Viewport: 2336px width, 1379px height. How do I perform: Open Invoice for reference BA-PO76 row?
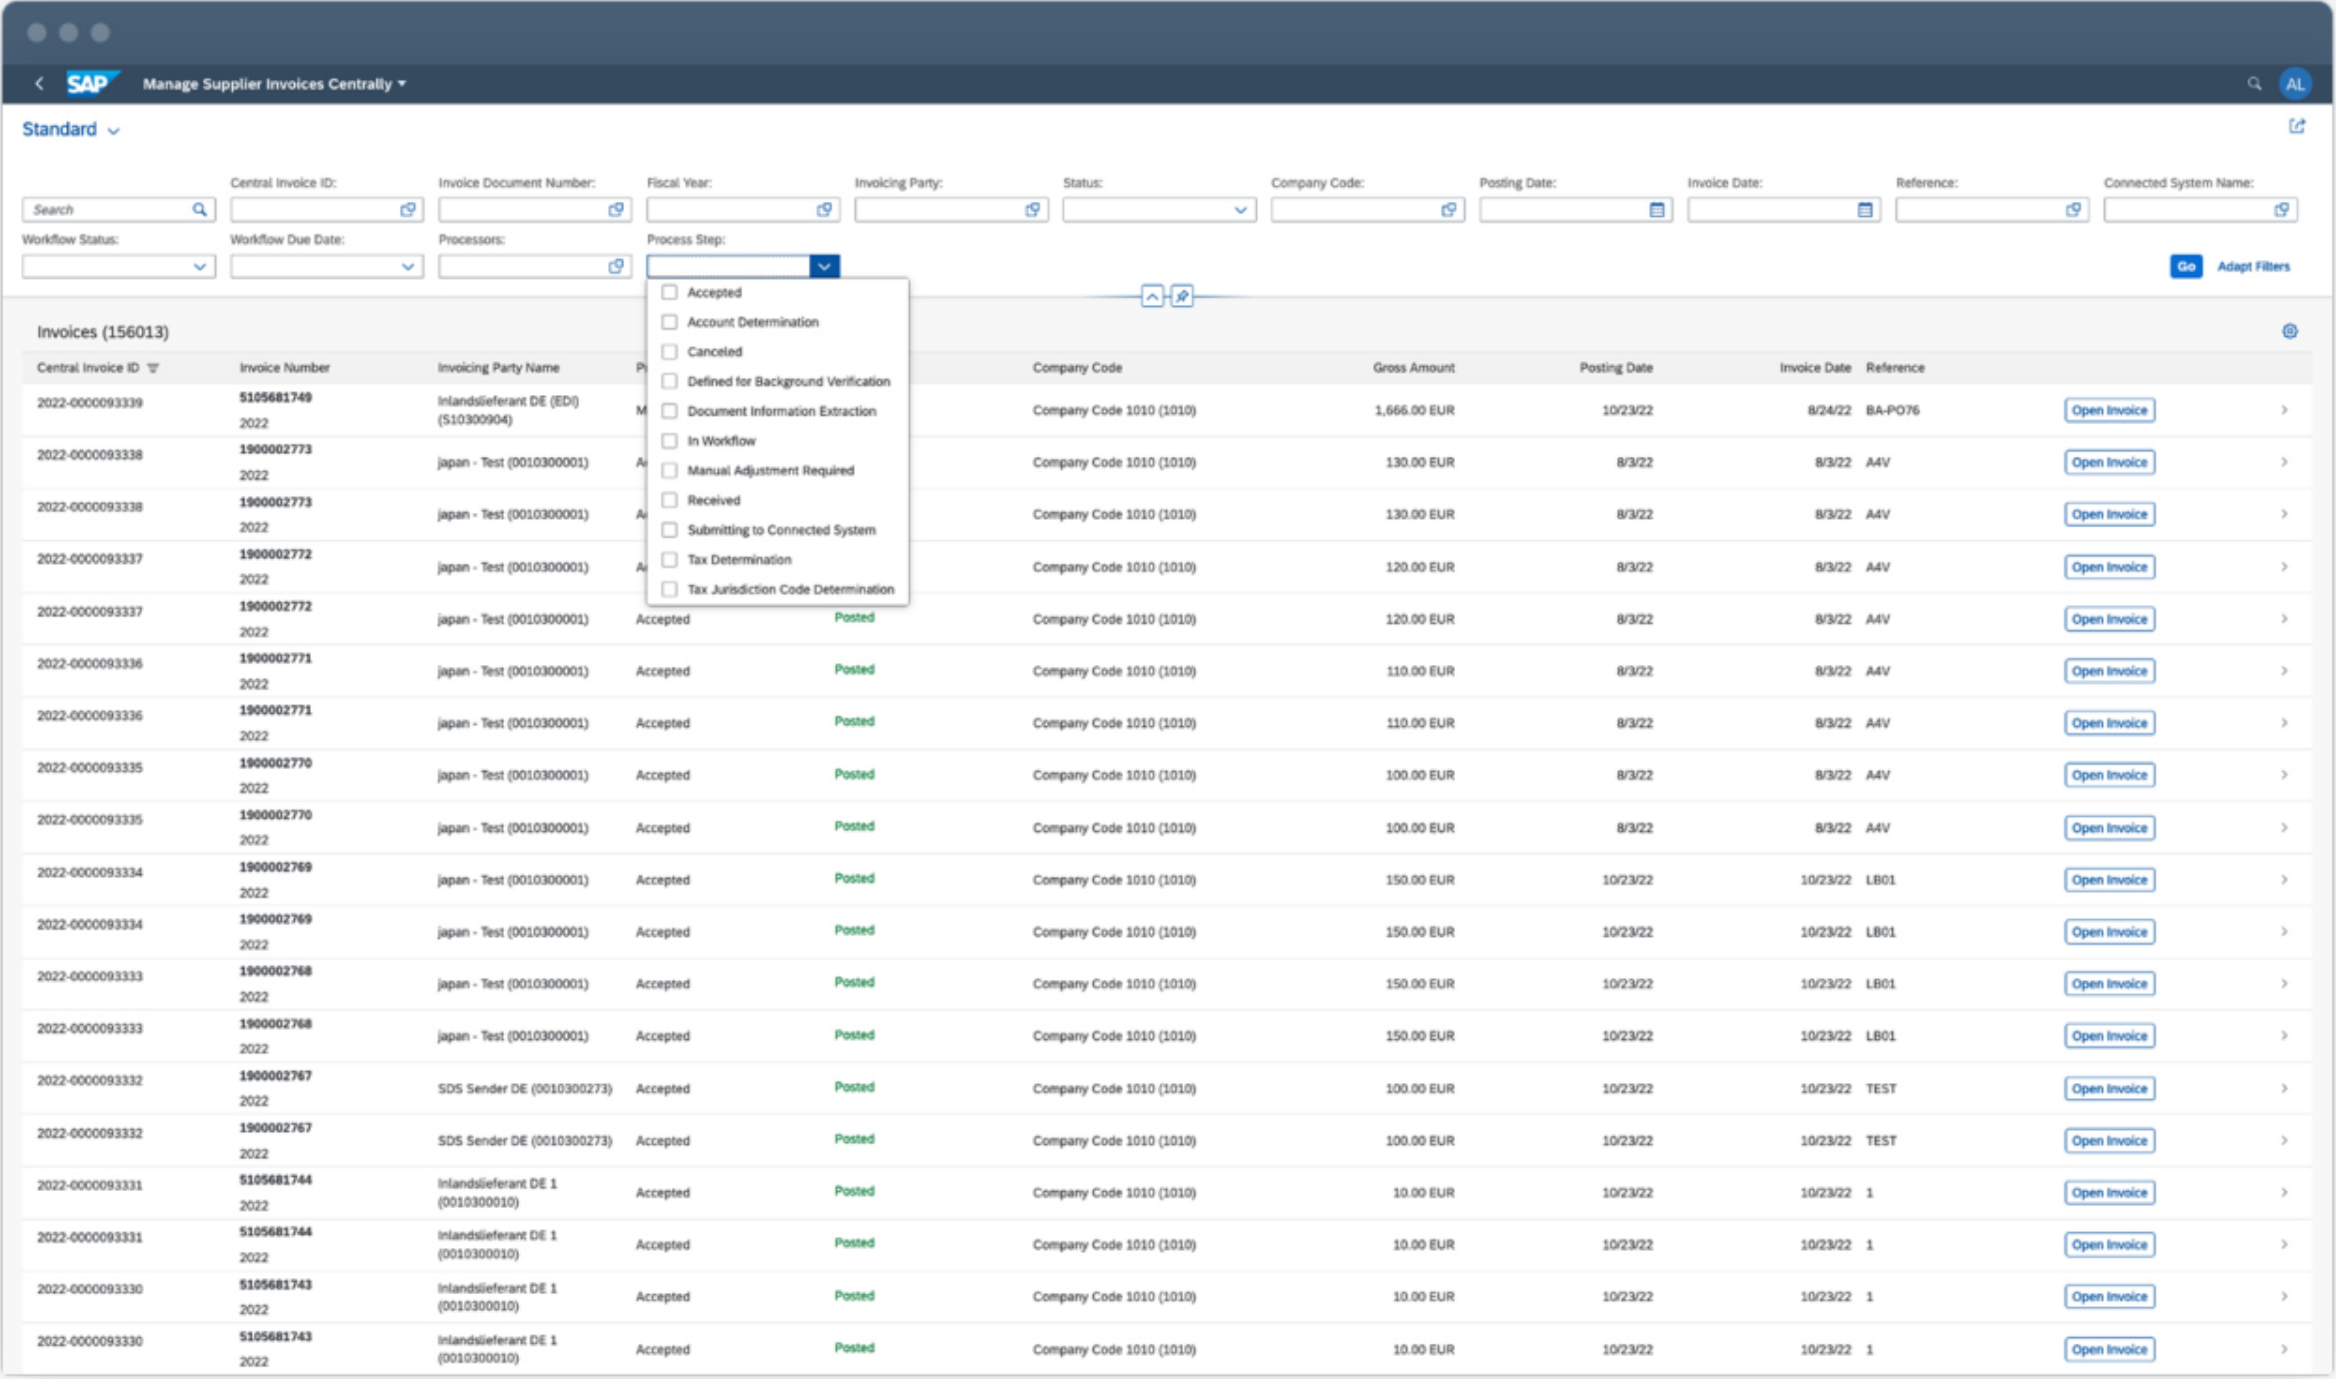click(x=2109, y=411)
